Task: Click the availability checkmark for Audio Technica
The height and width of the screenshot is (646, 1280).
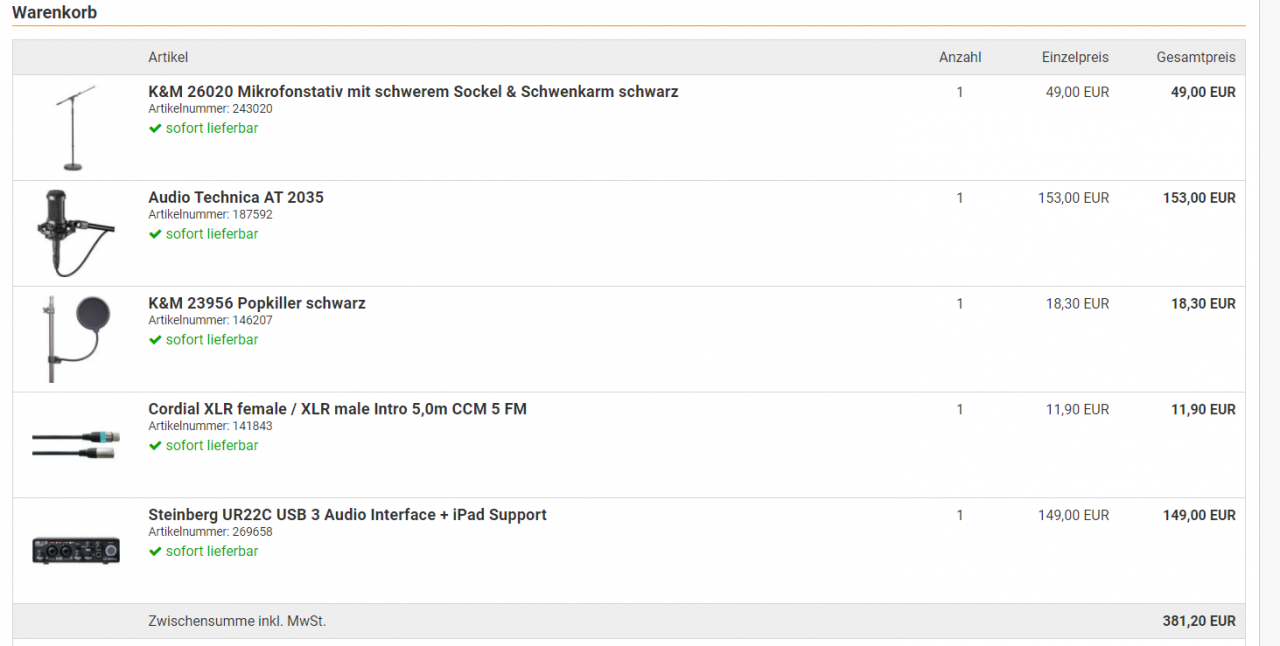Action: [x=155, y=234]
